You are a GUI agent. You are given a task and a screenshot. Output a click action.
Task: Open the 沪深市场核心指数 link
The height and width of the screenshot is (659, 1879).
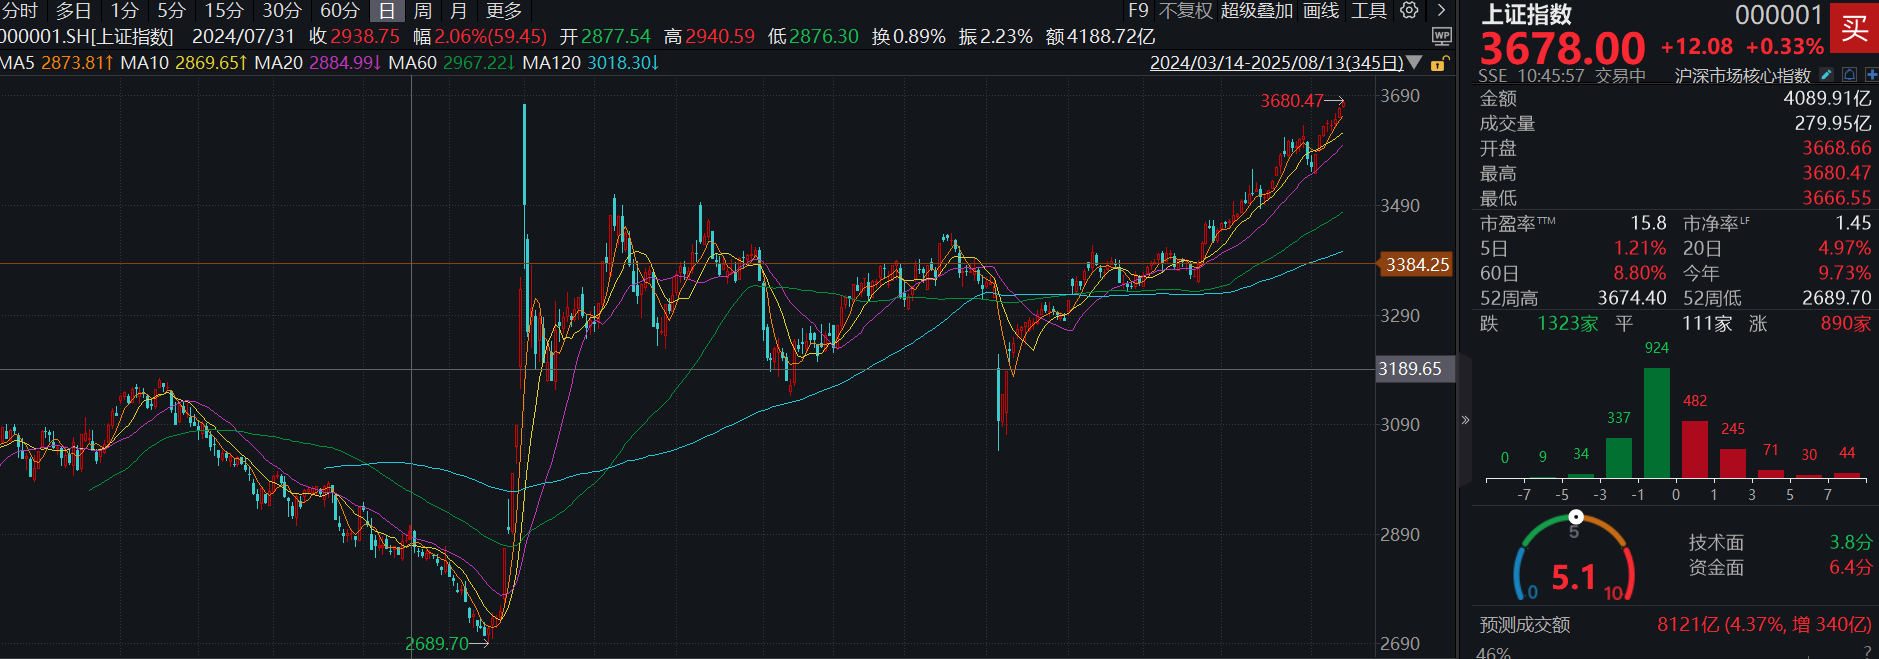(x=1742, y=76)
